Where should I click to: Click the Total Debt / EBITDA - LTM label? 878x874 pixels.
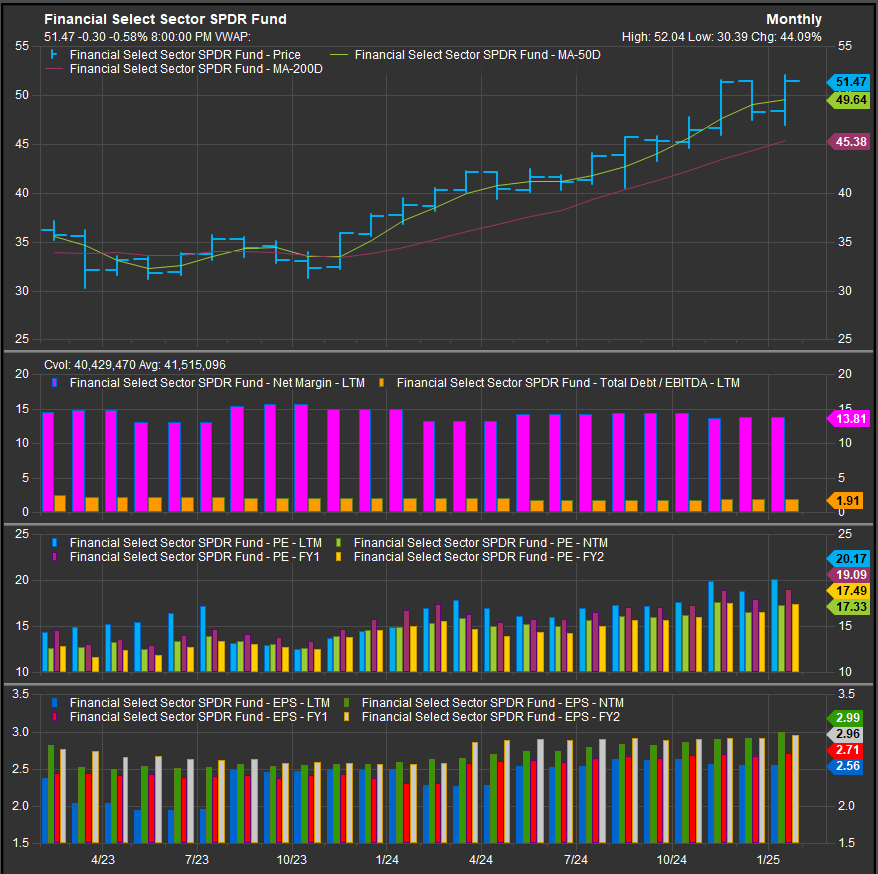coord(568,383)
